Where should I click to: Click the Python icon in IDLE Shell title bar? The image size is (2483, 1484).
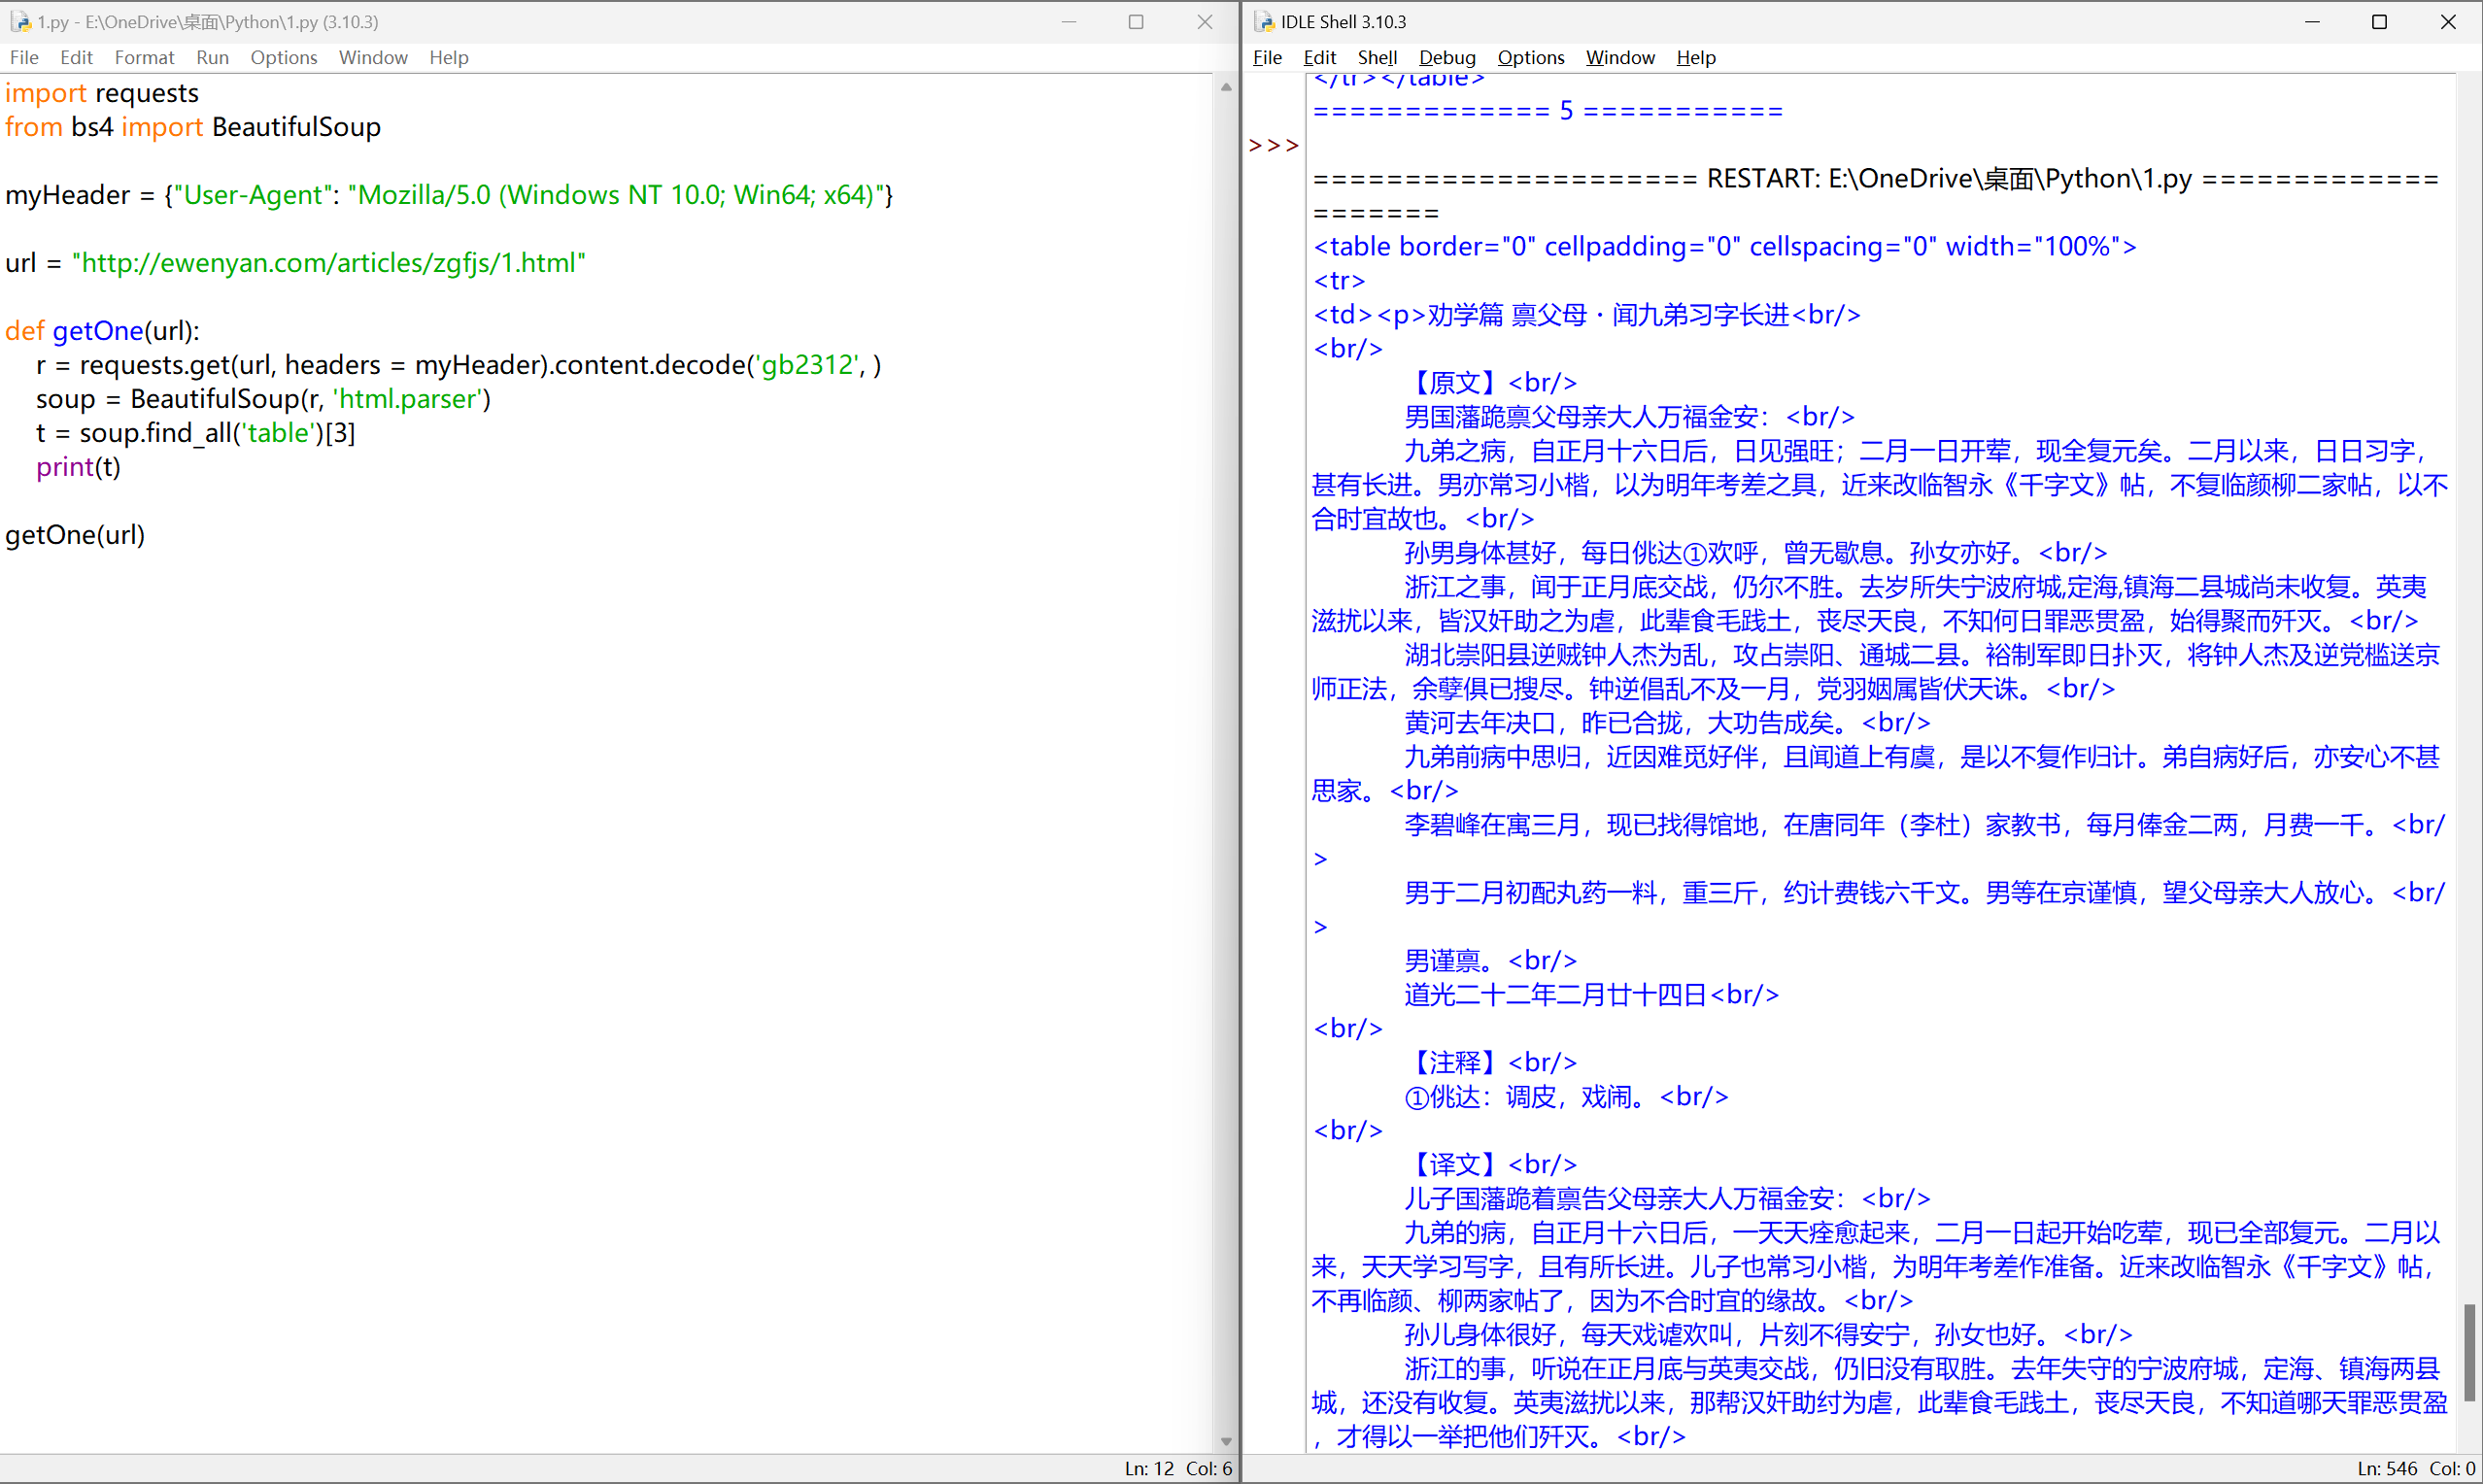pos(1264,21)
